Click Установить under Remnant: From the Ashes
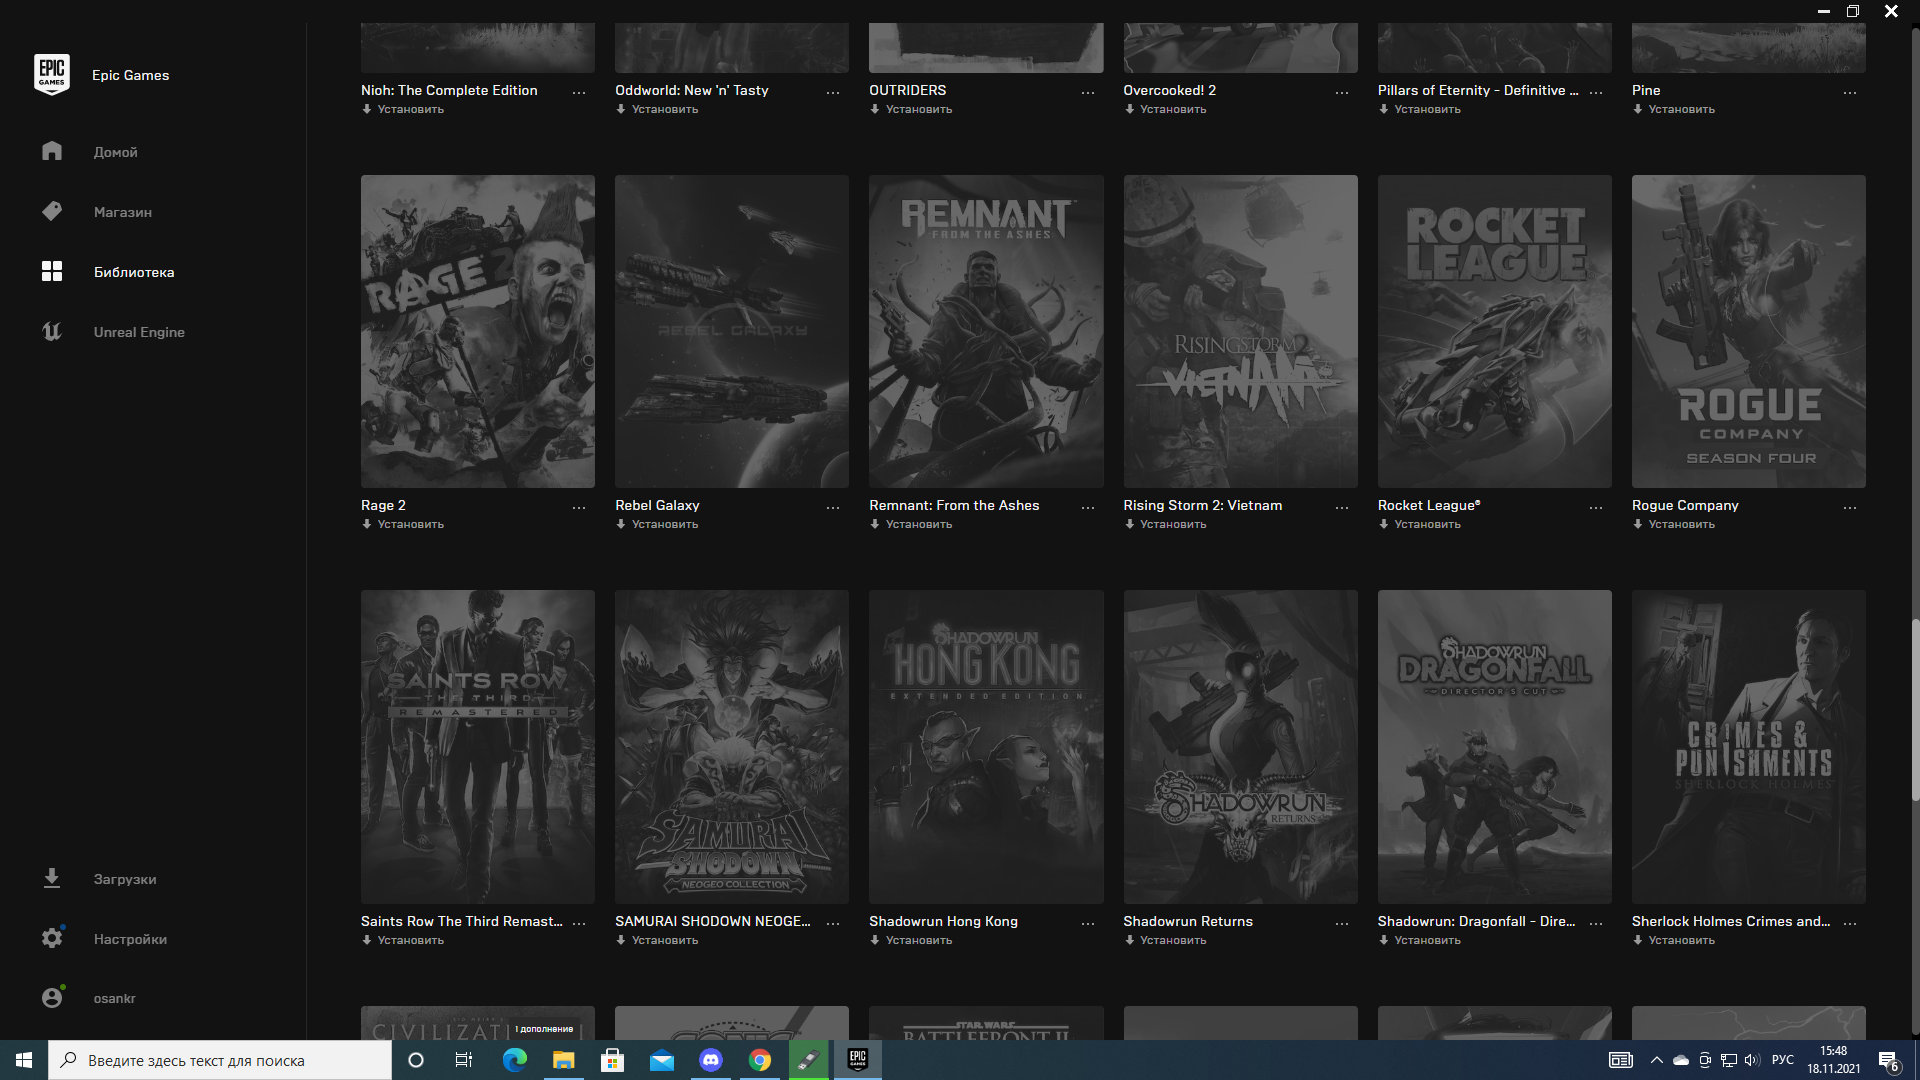 pyautogui.click(x=918, y=524)
